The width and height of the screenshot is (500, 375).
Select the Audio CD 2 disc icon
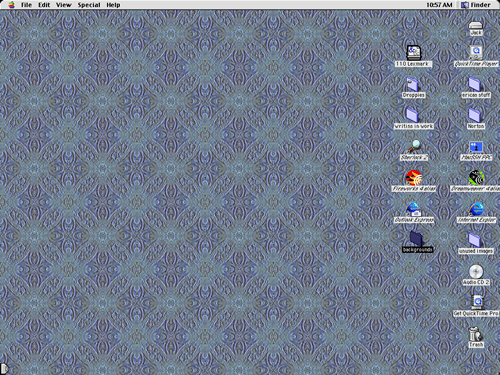[x=476, y=271]
